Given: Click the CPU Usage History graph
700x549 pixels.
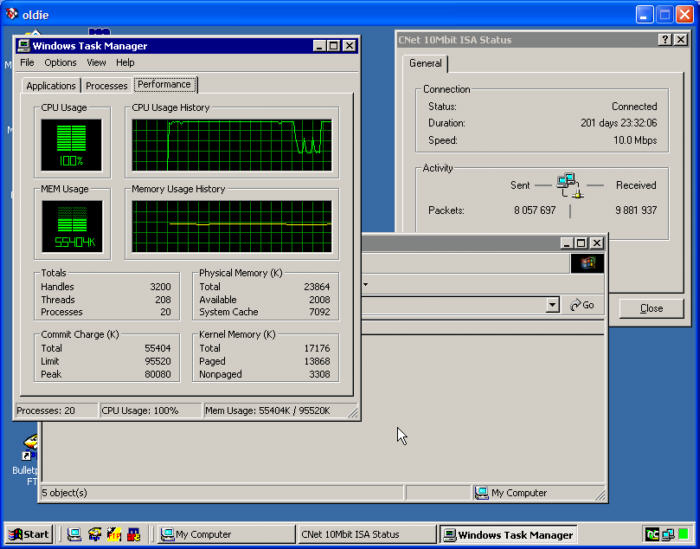Looking at the screenshot, I should pyautogui.click(x=232, y=145).
